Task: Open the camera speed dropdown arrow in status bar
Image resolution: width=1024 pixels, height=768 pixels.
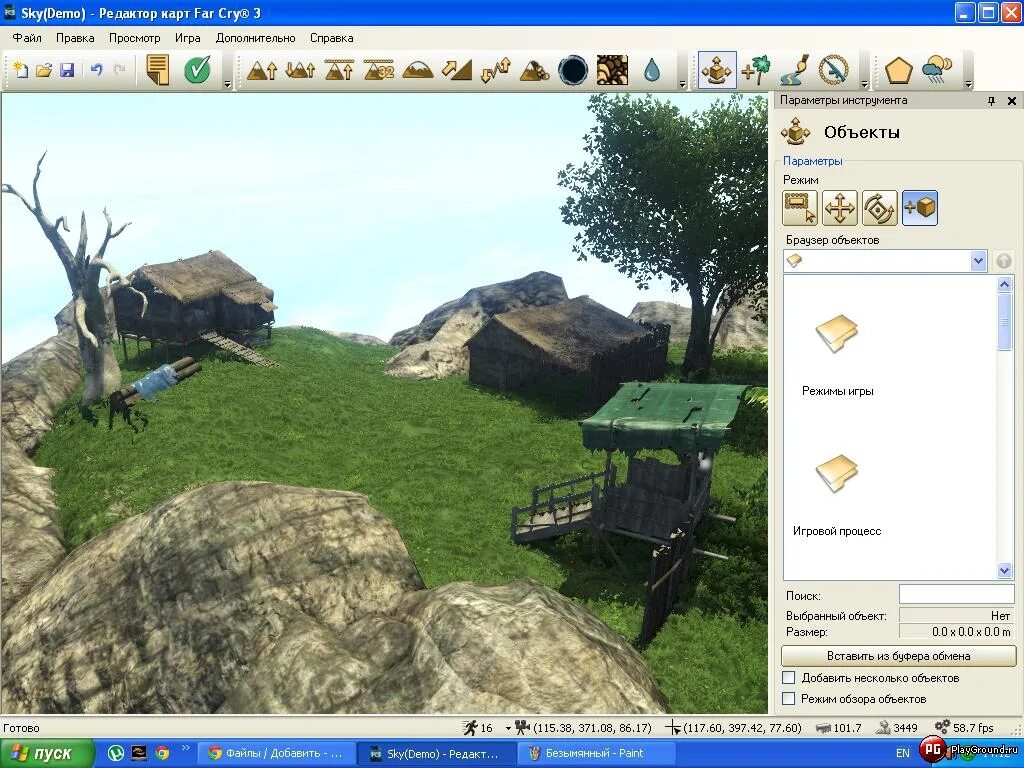Action: tap(508, 728)
